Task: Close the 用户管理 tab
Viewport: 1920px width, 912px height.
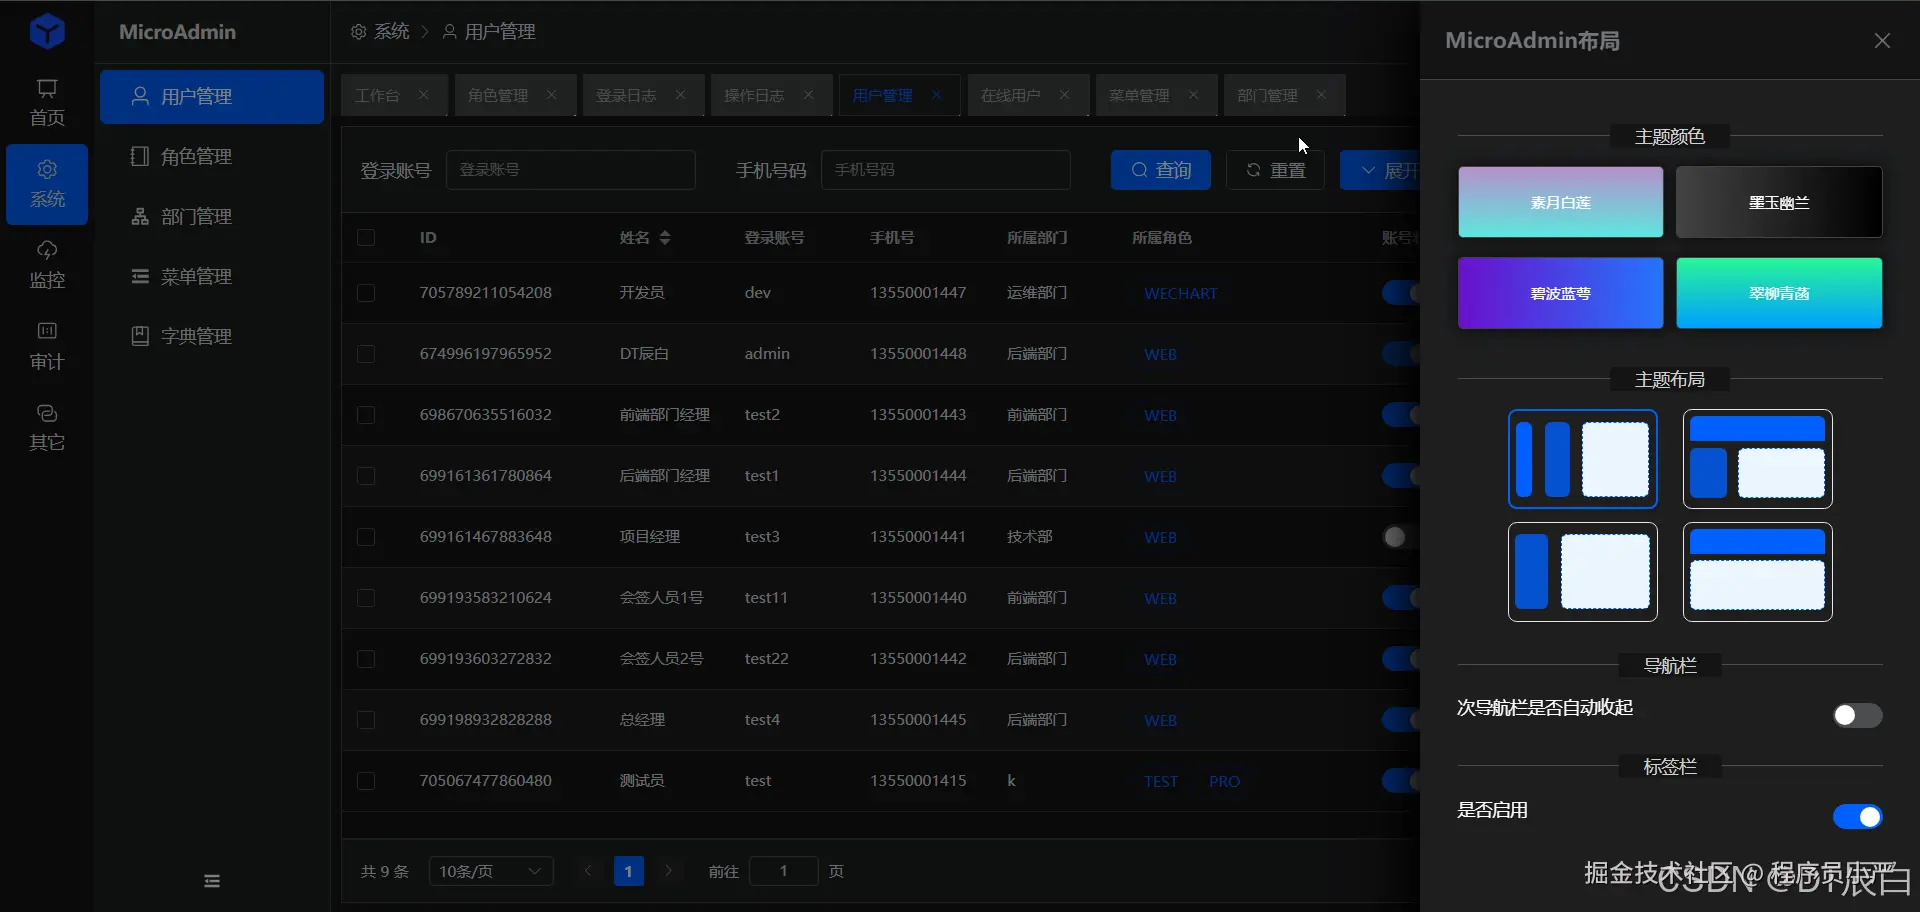Action: point(936,95)
